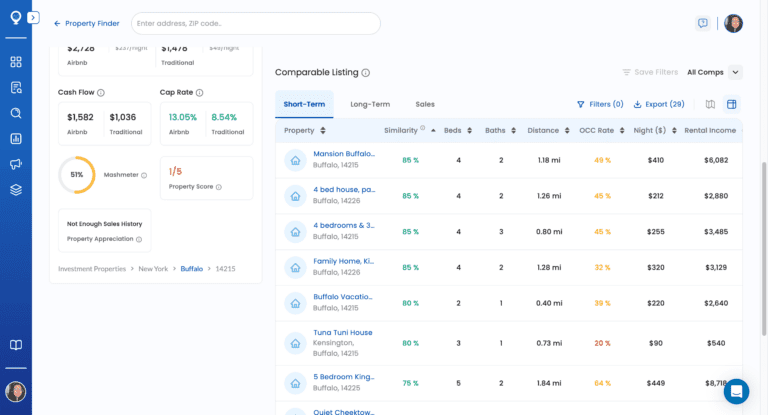Switch to map view of comparables

click(710, 104)
